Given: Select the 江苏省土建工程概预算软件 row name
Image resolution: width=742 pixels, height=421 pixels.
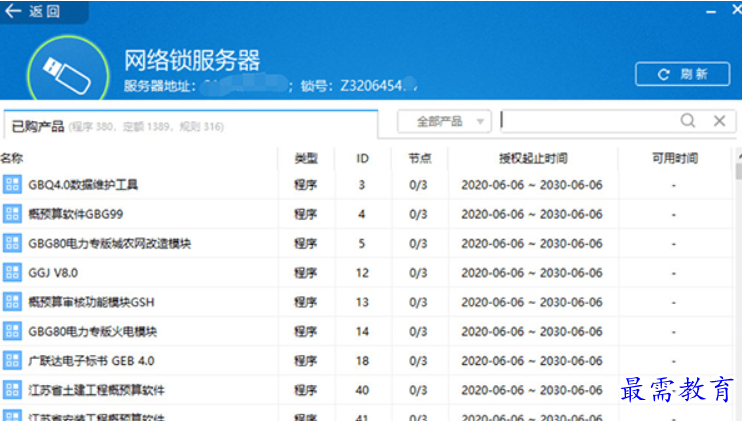Looking at the screenshot, I should coord(96,390).
